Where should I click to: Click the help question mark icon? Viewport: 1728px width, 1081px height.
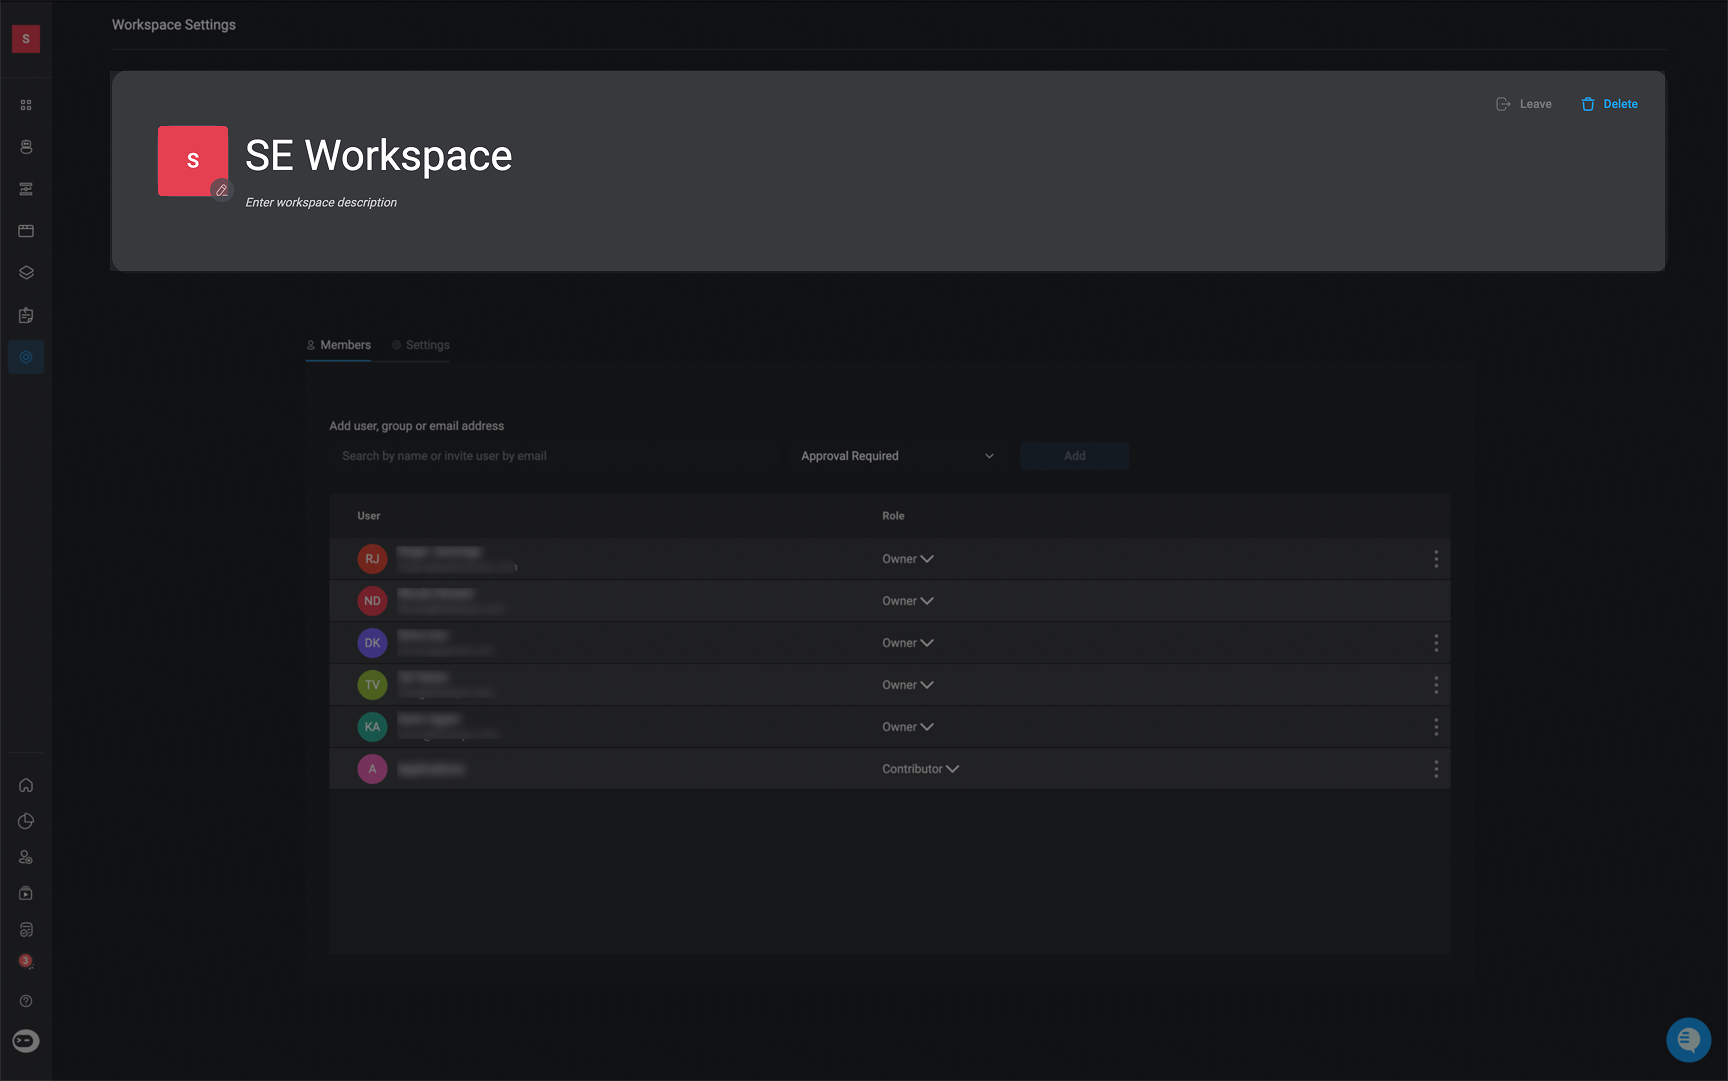(26, 1001)
